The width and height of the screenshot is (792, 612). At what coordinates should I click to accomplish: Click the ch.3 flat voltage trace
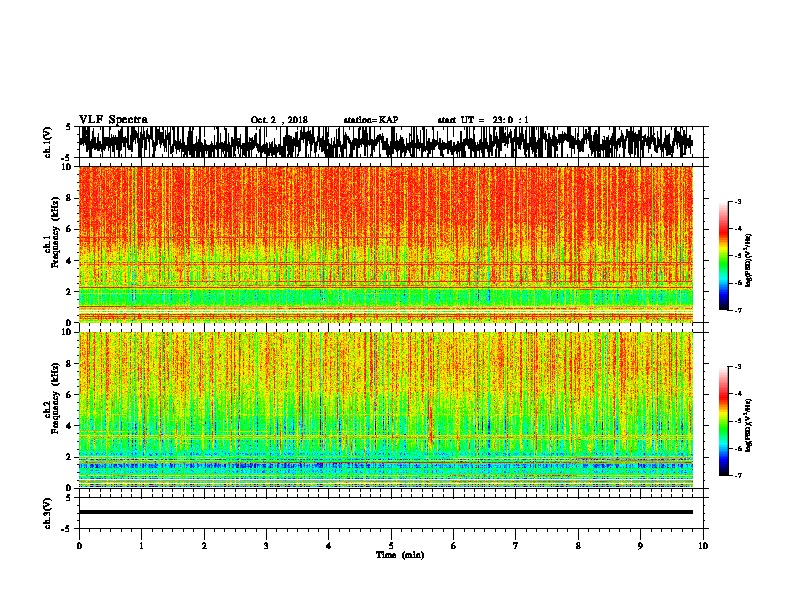(x=385, y=512)
